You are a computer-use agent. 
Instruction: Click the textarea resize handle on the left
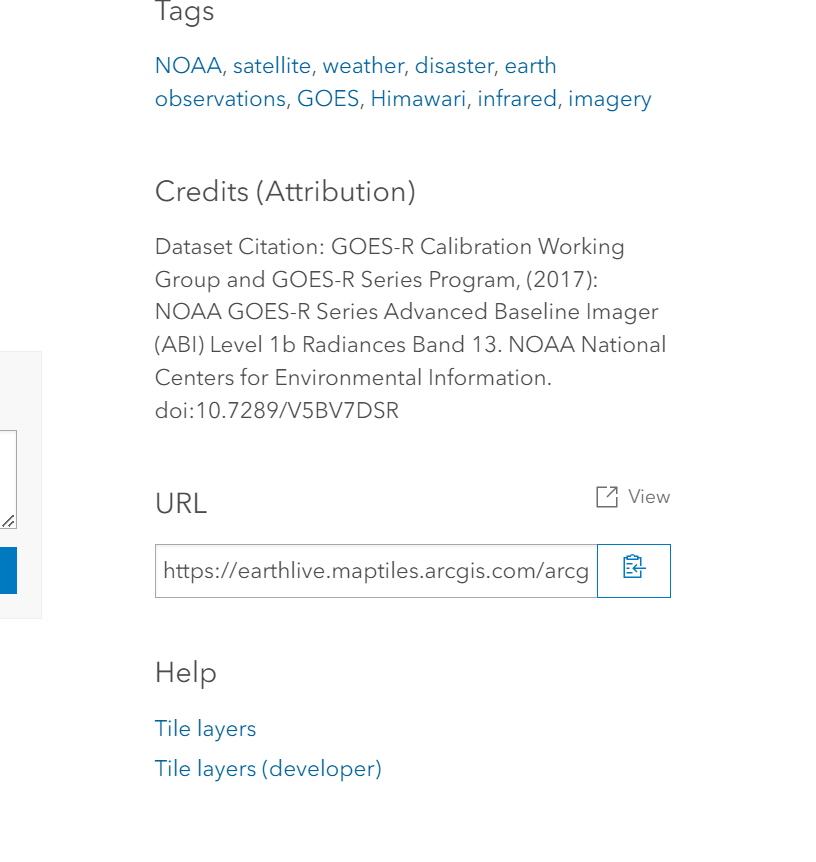tap(7, 521)
